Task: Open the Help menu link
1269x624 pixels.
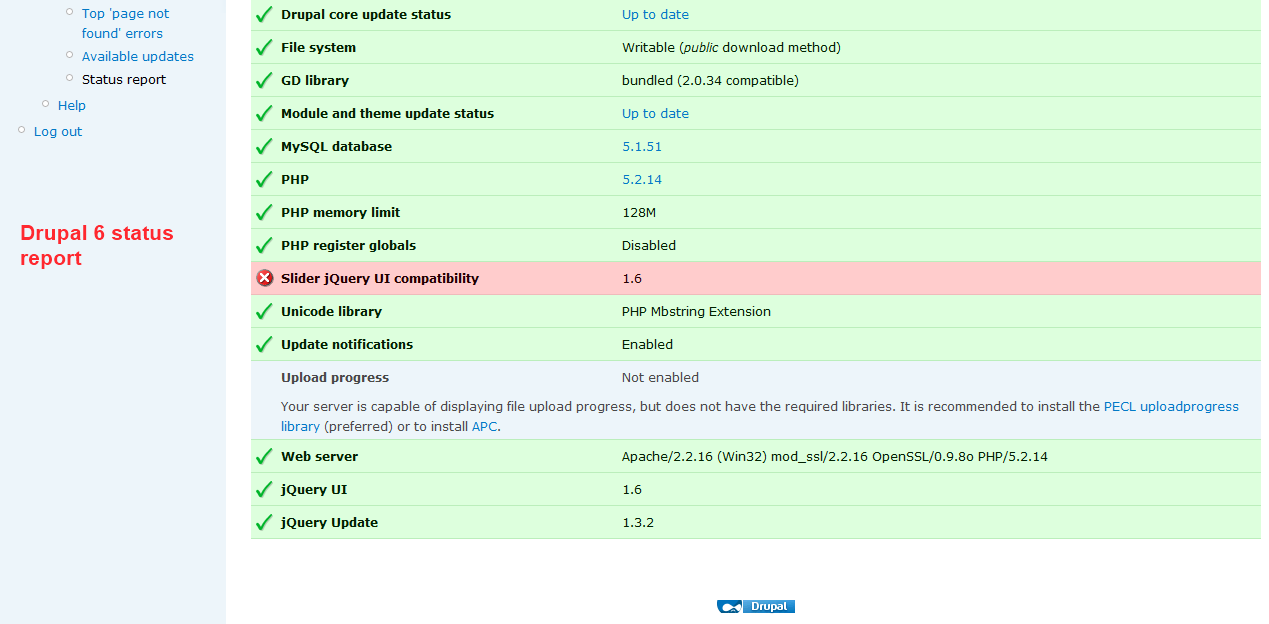Action: click(x=72, y=106)
